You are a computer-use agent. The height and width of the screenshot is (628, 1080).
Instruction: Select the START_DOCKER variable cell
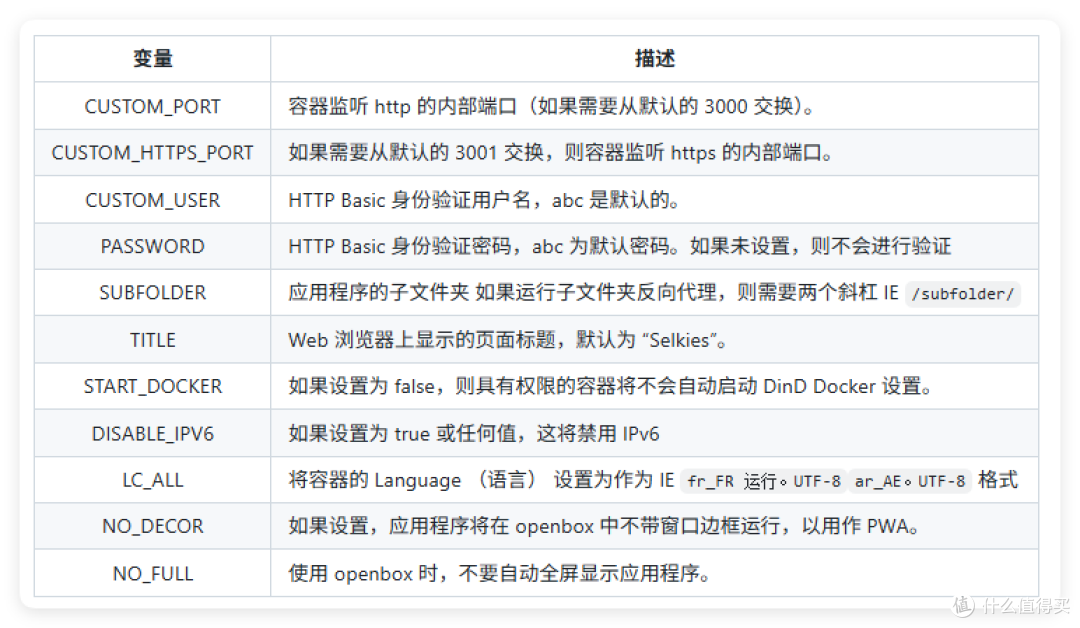coord(152,386)
